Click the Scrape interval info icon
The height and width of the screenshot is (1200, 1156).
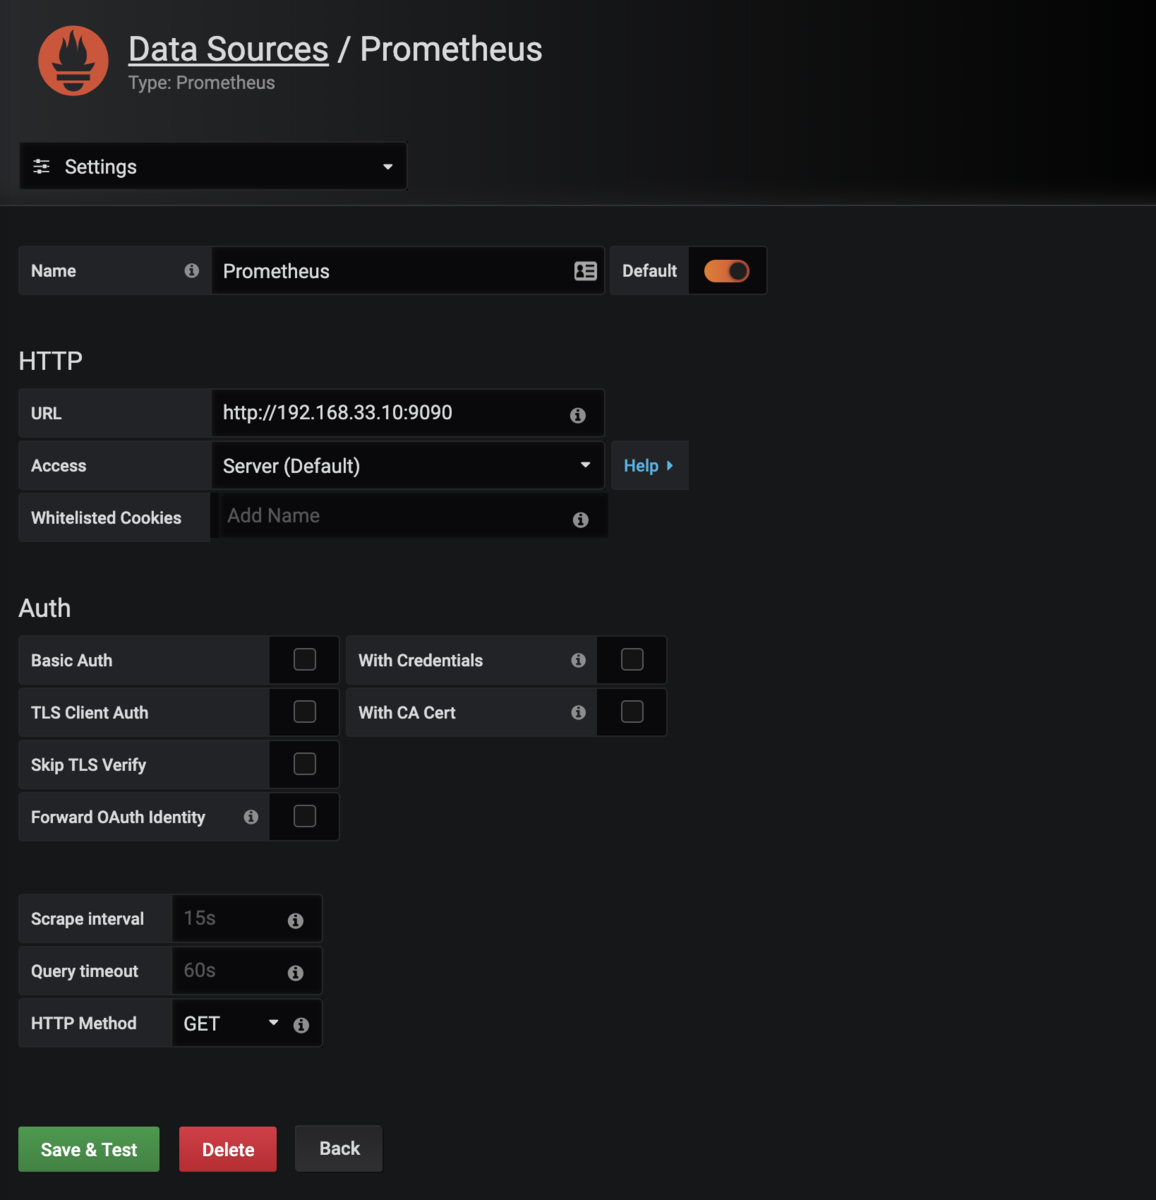(x=295, y=921)
